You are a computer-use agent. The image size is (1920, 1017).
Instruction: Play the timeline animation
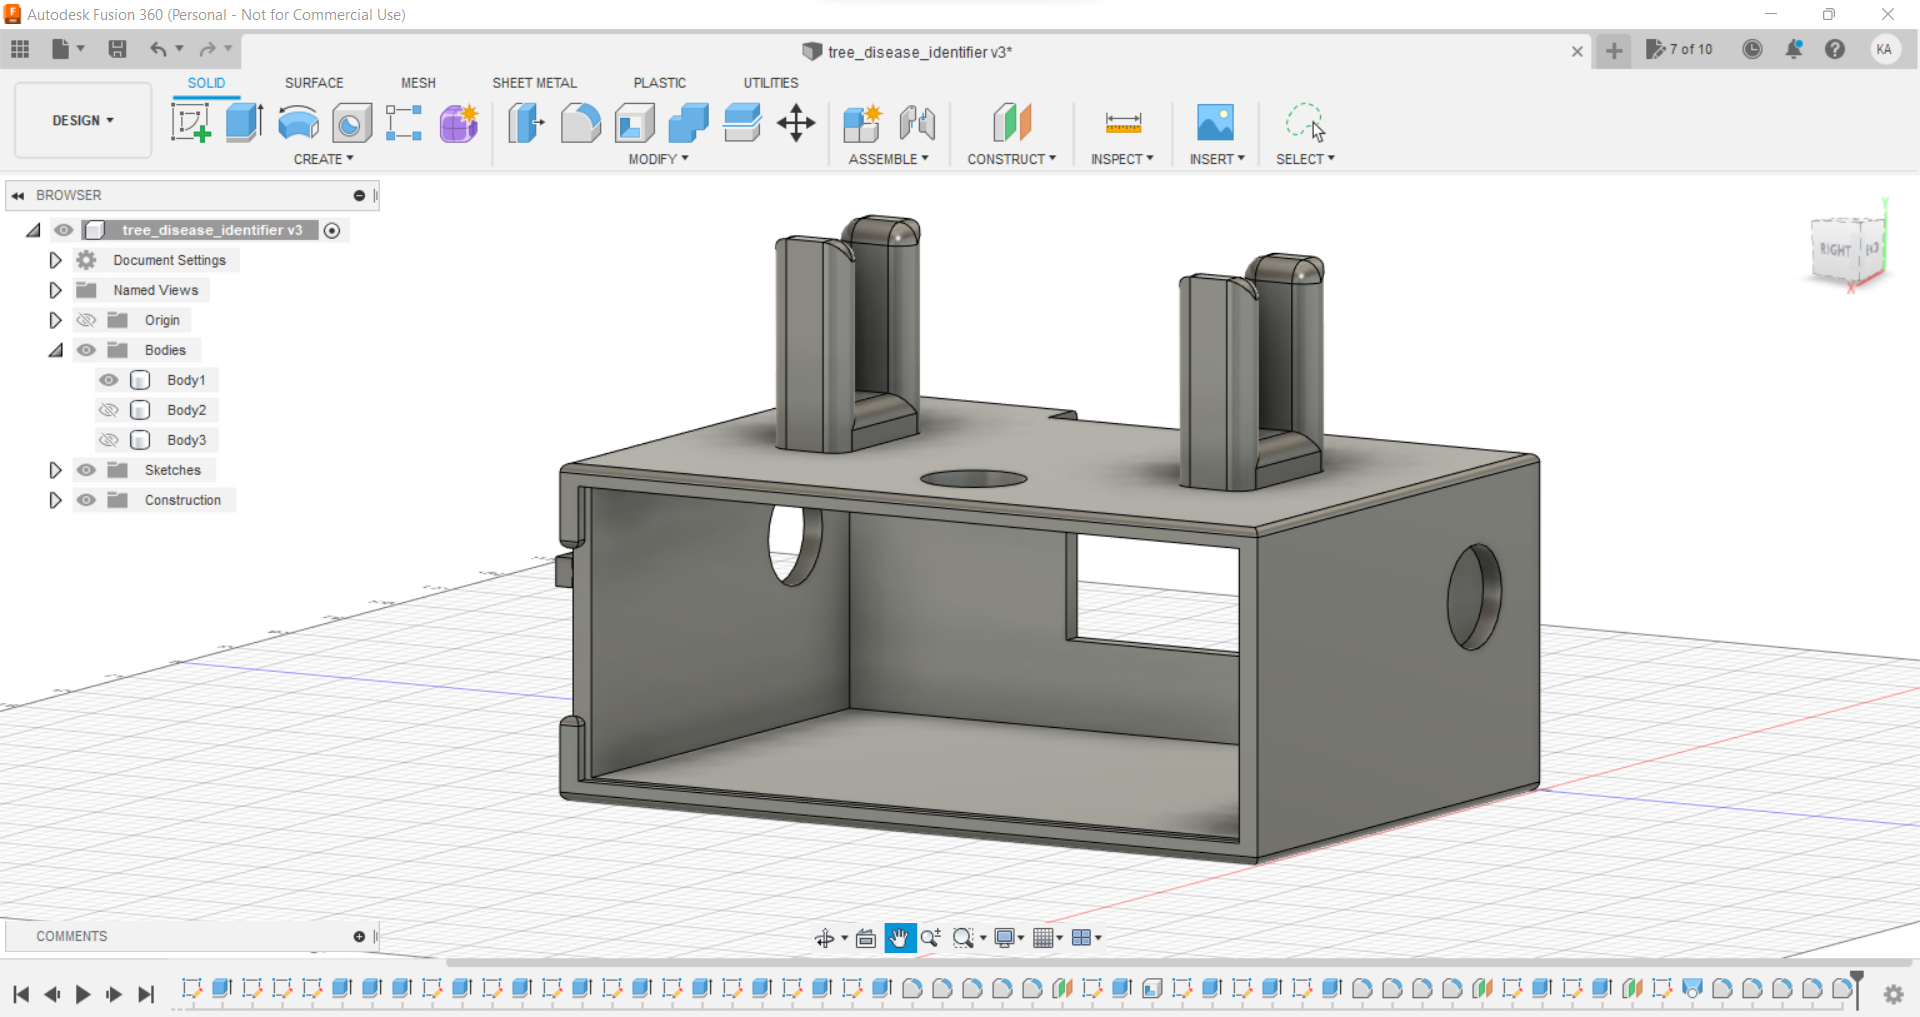click(83, 994)
